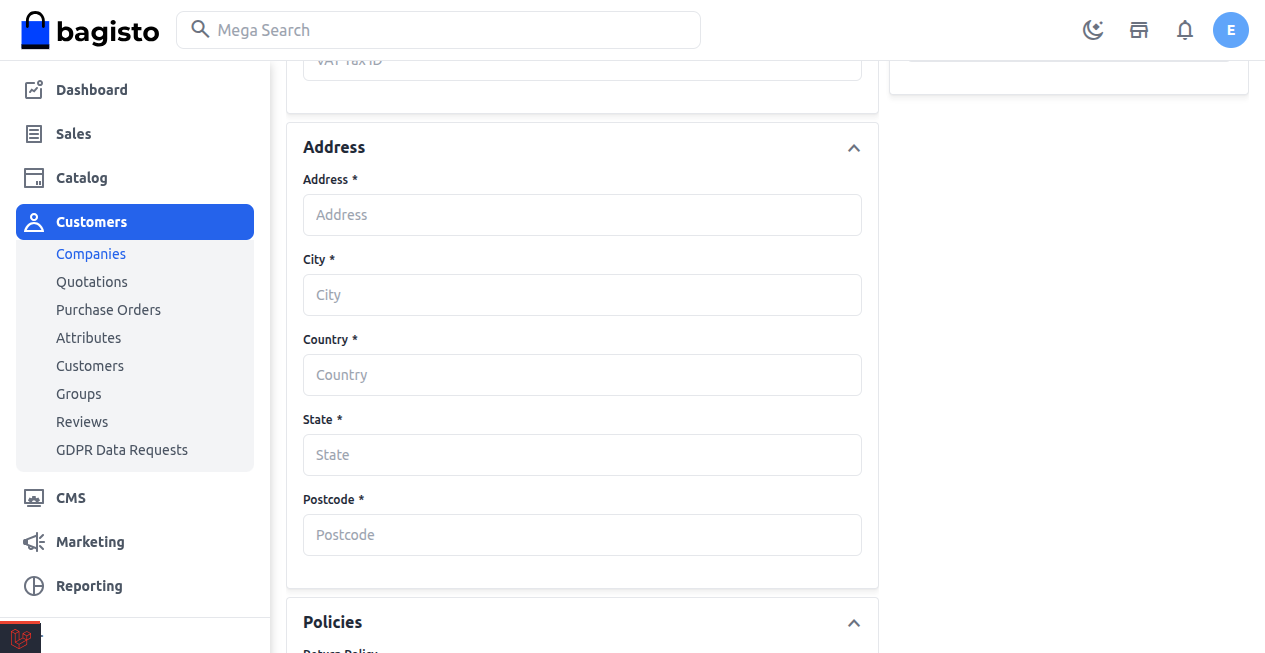The width and height of the screenshot is (1265, 653).
Task: Open the Catalog icon
Action: [33, 177]
